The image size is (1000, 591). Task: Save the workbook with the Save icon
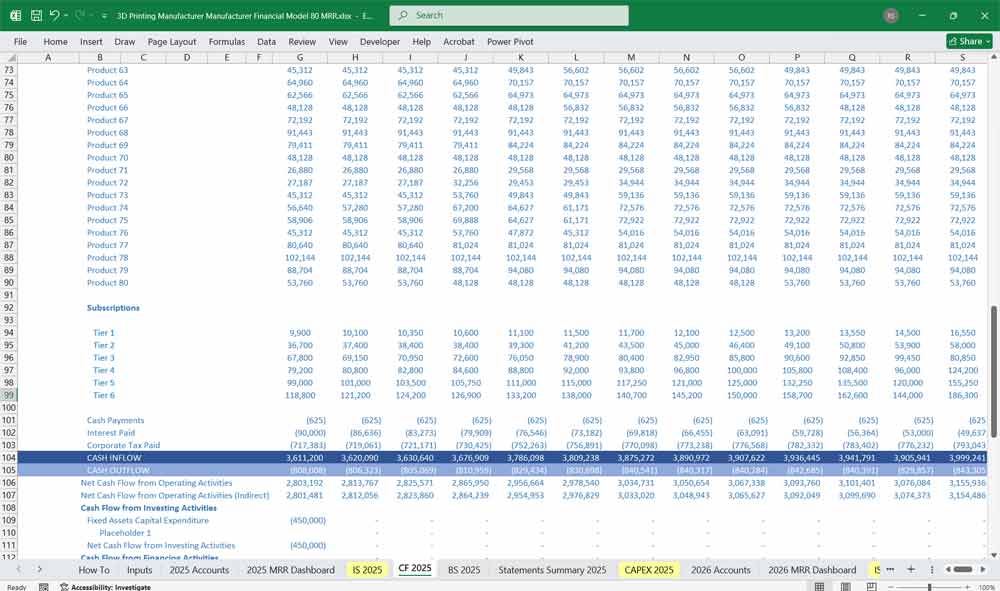(36, 15)
